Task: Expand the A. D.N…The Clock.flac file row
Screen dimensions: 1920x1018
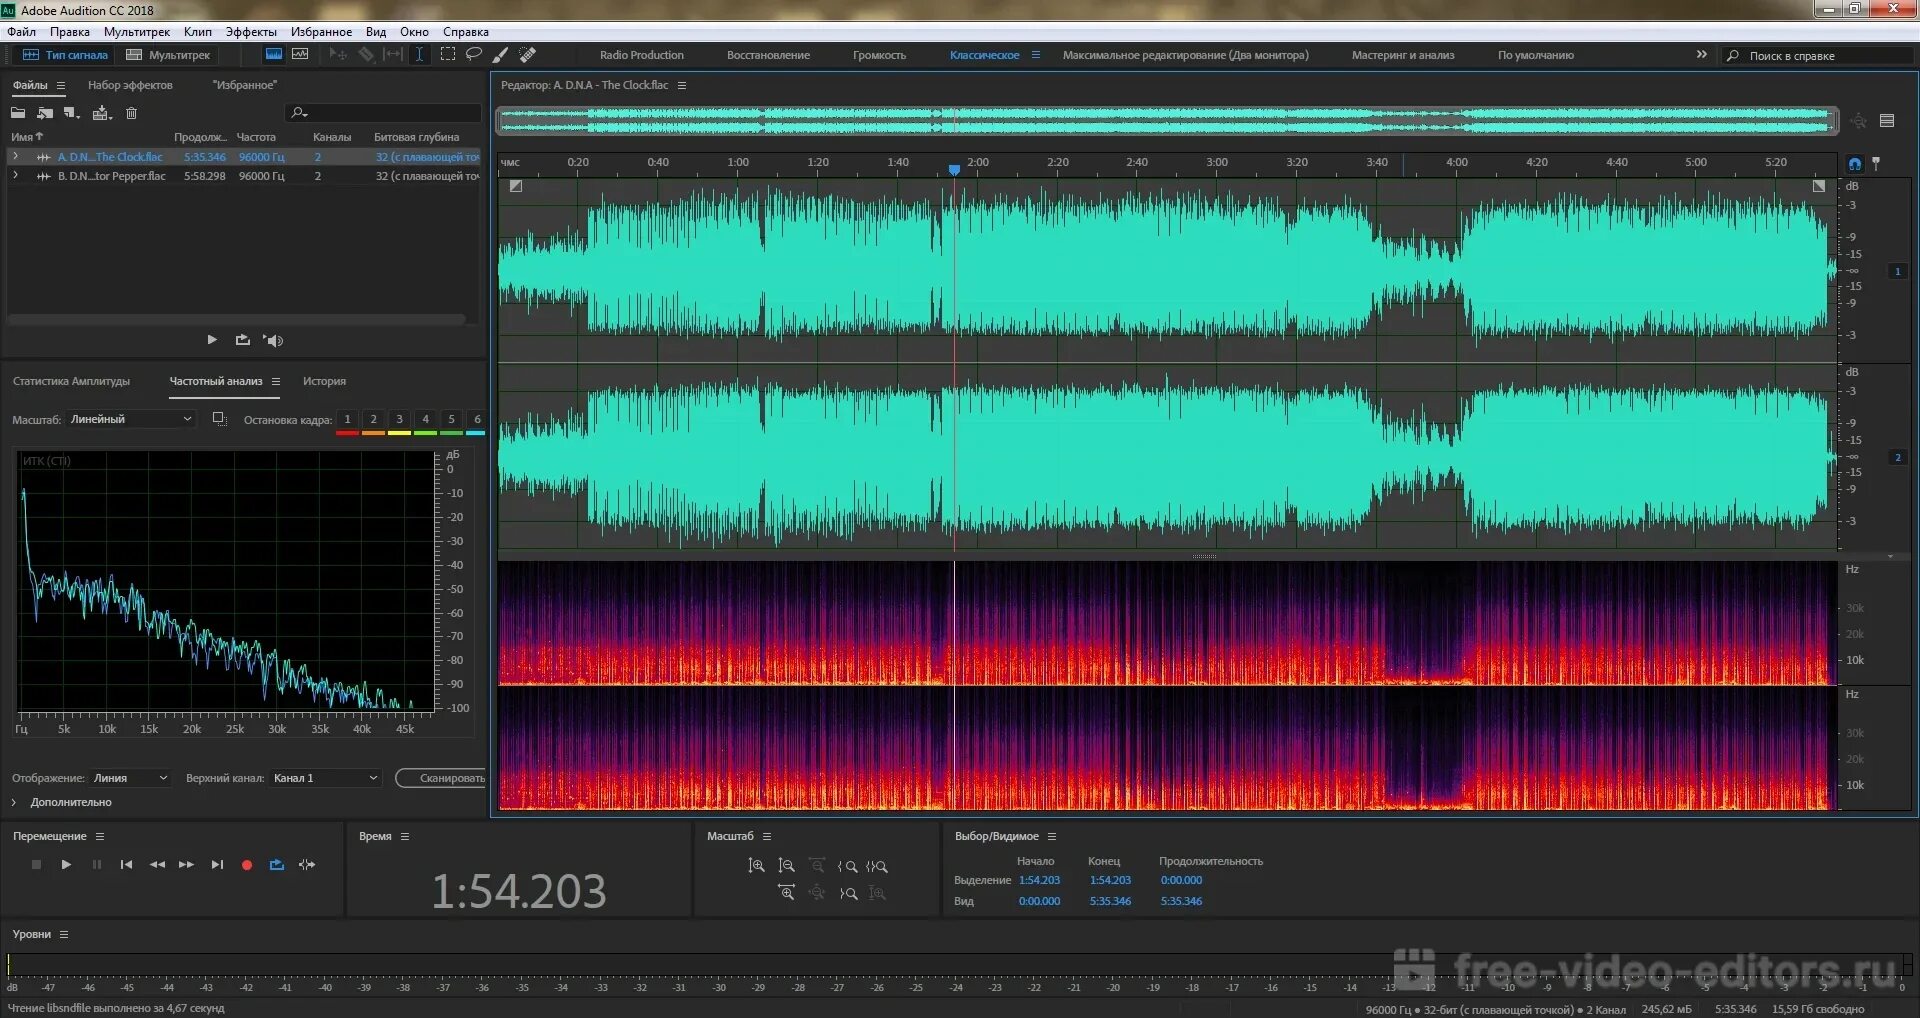Action: [15, 156]
